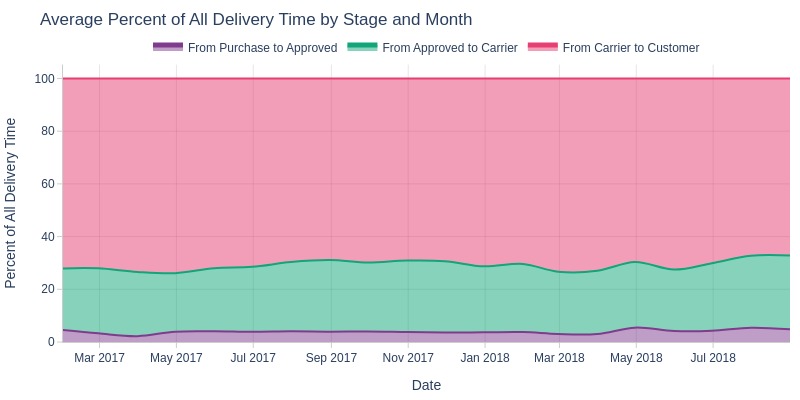Click the green legend color swatch
This screenshot has width=800, height=400.
[x=362, y=47]
